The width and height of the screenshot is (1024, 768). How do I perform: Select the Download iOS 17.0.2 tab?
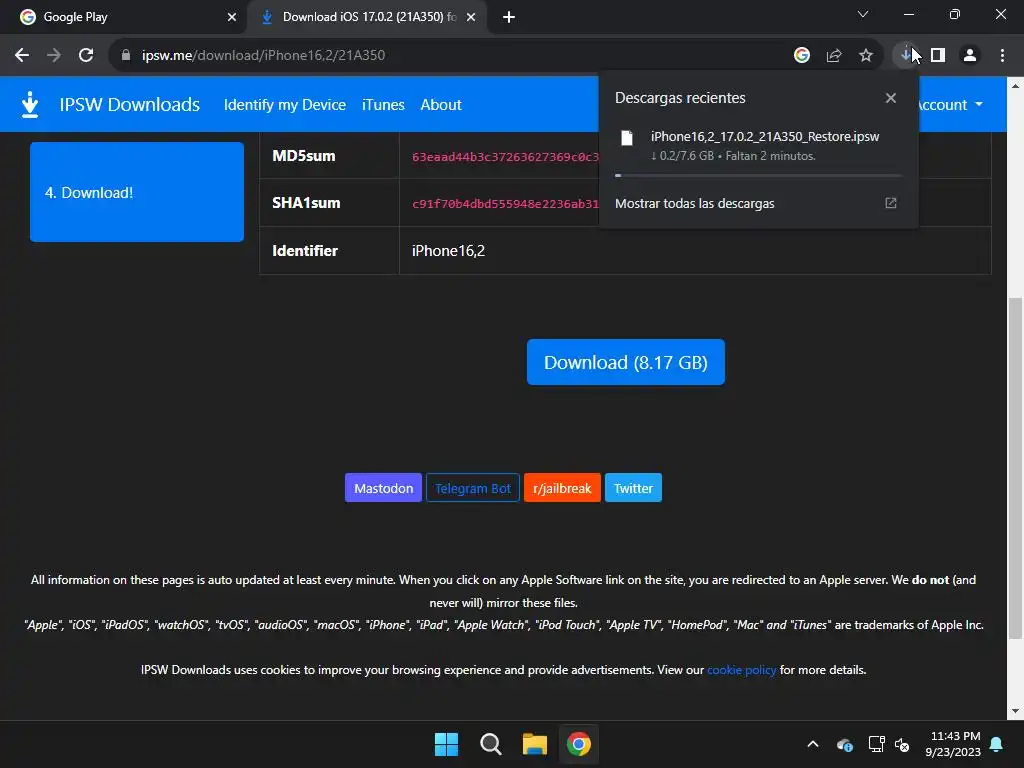point(368,17)
